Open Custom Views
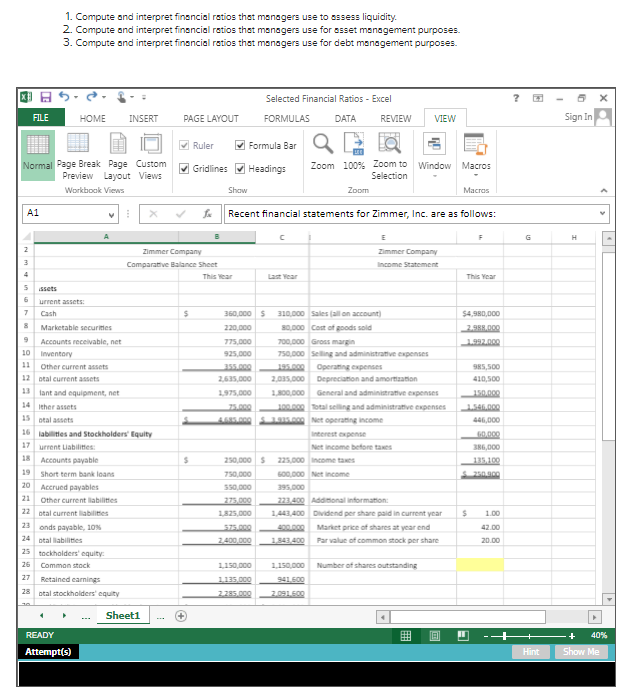The height and width of the screenshot is (698, 631). (x=151, y=156)
